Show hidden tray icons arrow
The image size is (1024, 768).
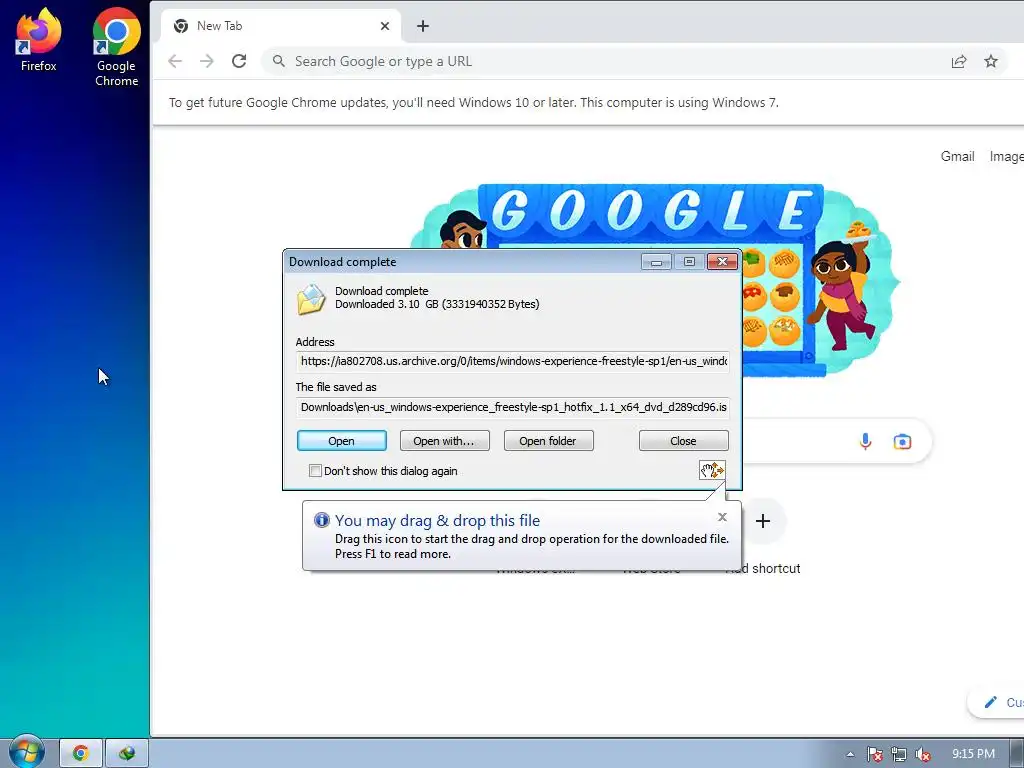pos(850,754)
